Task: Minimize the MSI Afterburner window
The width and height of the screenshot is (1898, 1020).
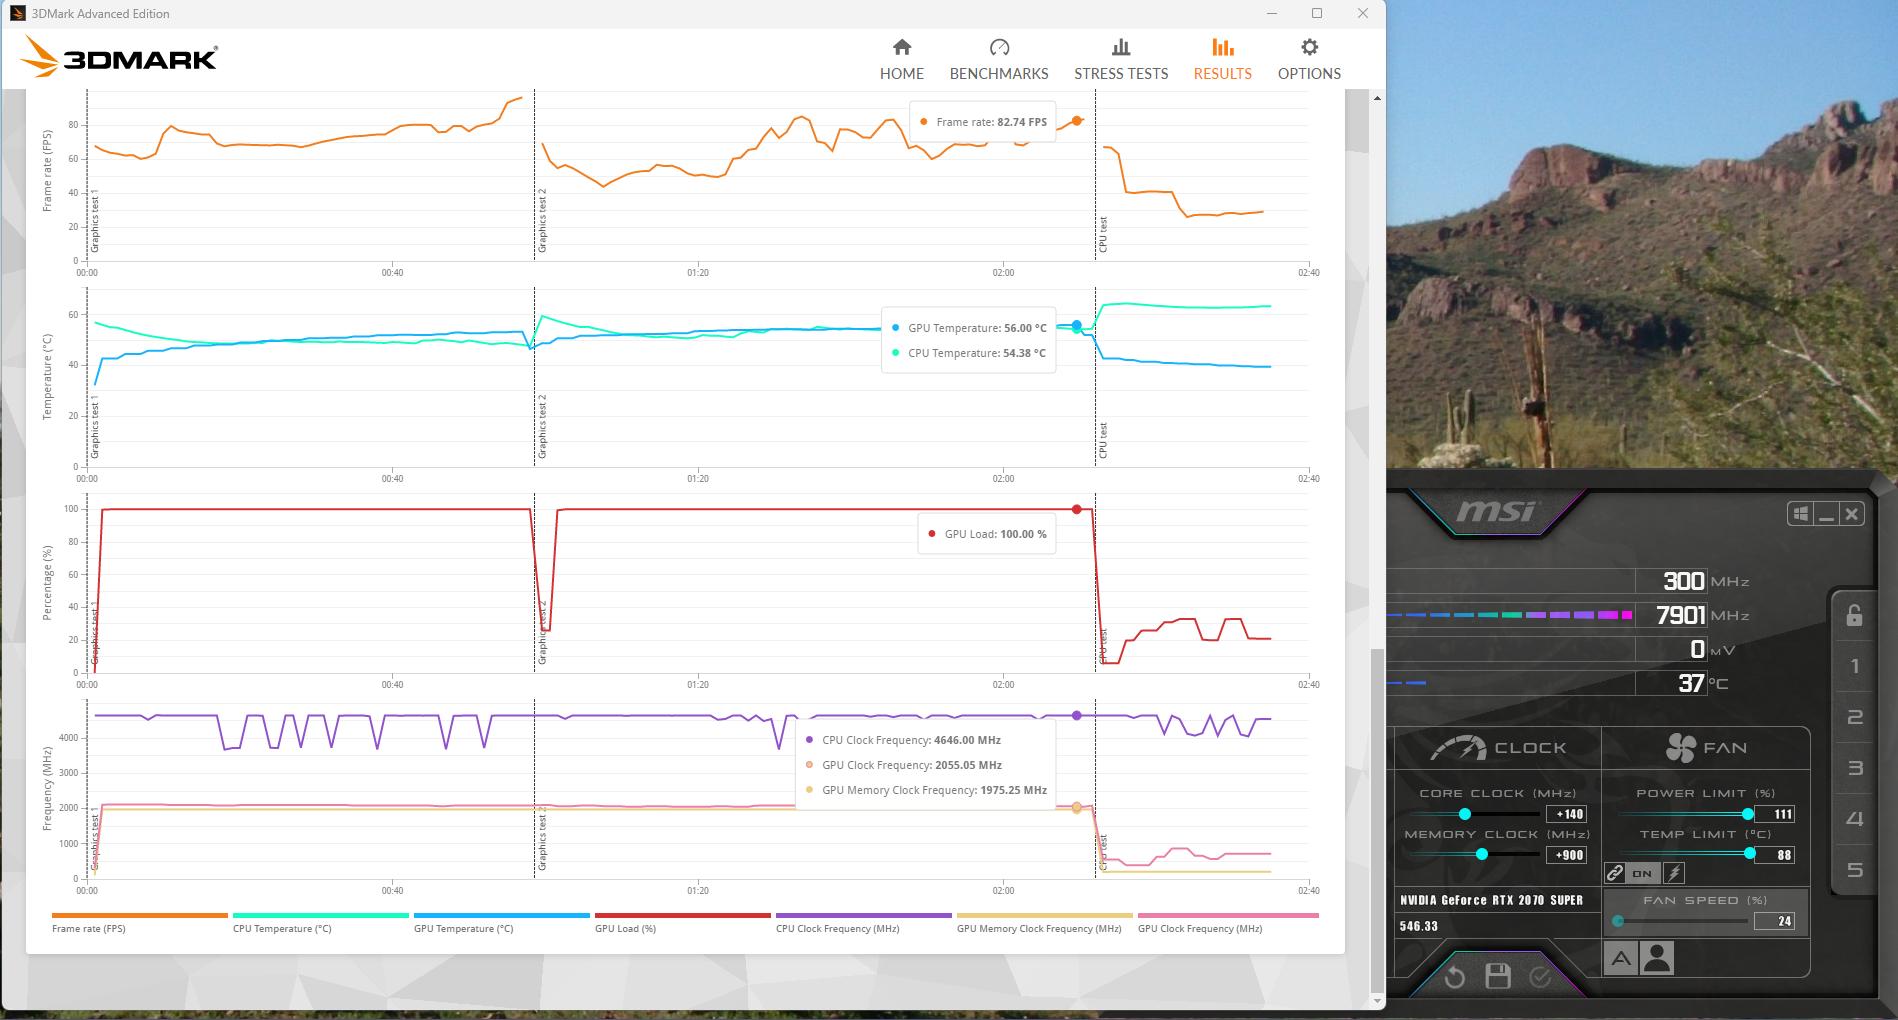Action: tap(1827, 514)
